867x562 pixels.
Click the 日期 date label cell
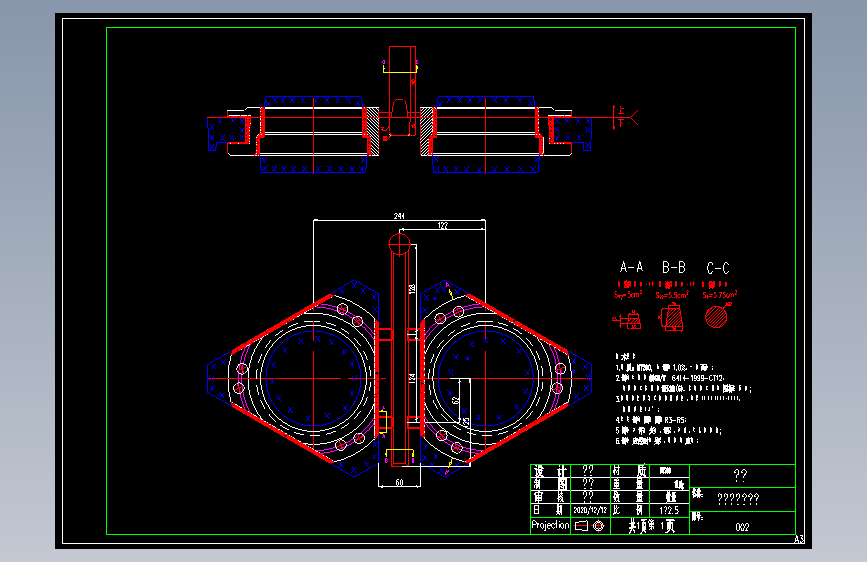pyautogui.click(x=550, y=510)
